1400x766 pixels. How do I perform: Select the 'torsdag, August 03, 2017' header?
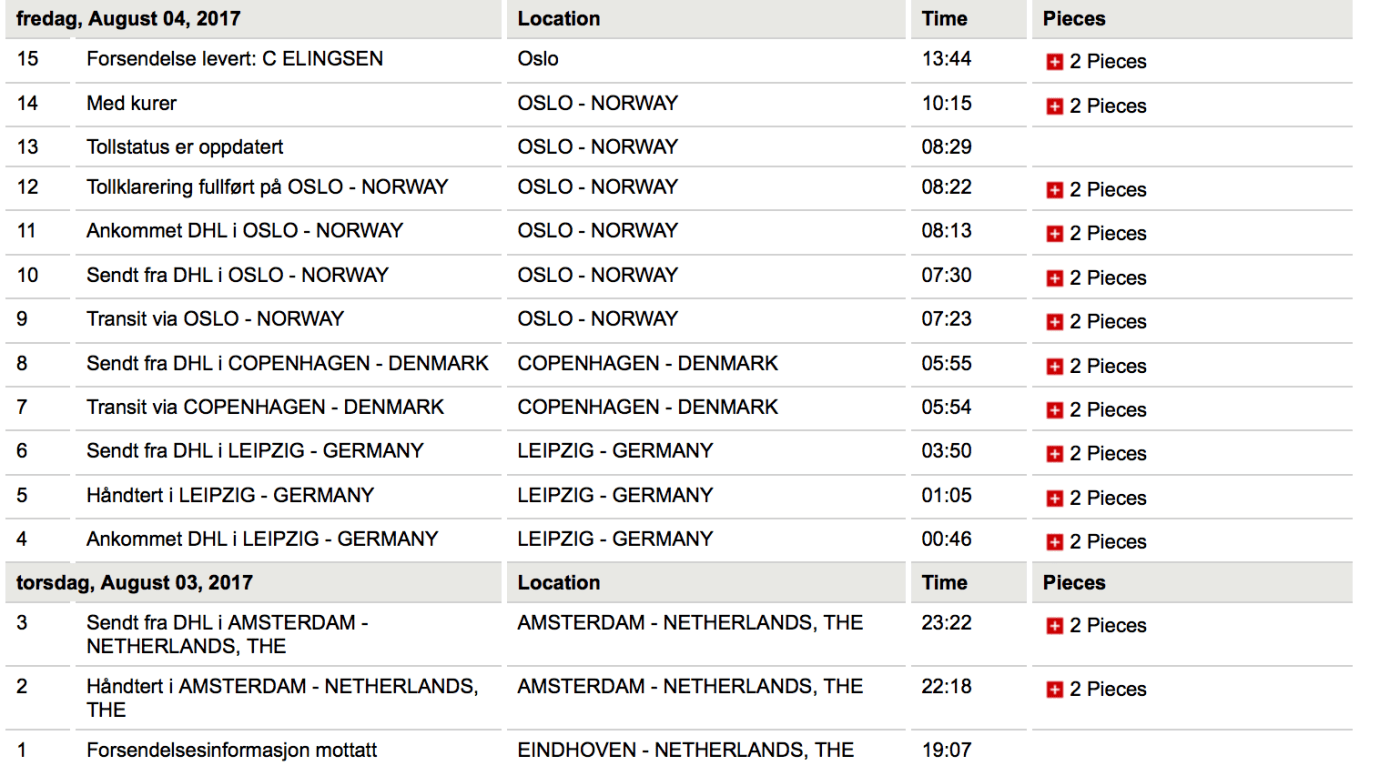coord(134,583)
